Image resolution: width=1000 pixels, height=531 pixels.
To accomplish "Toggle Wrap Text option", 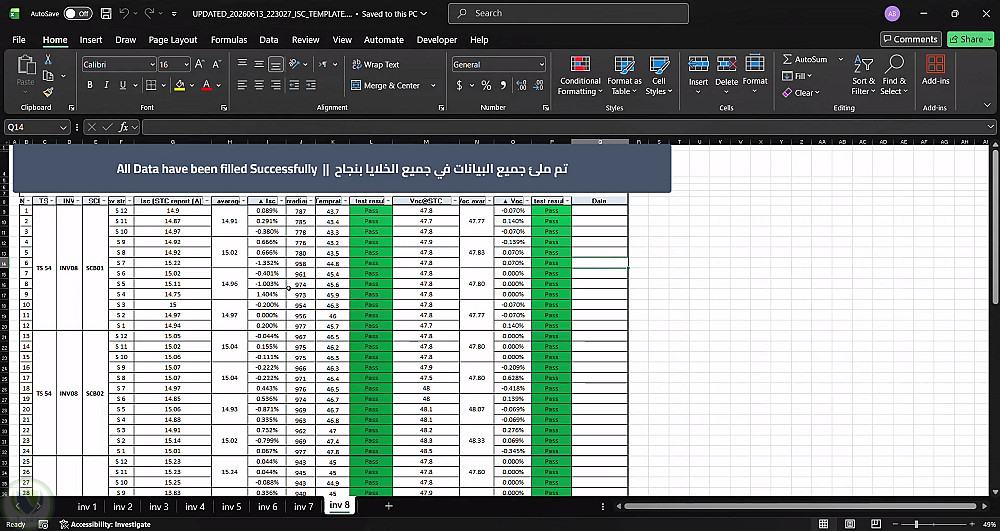I will (376, 64).
